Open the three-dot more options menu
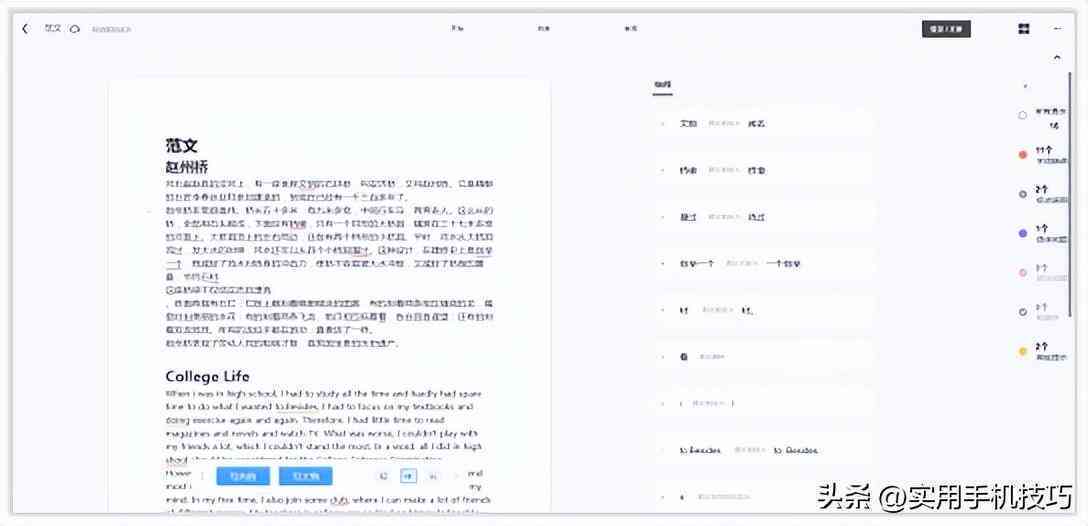 pos(1057,28)
